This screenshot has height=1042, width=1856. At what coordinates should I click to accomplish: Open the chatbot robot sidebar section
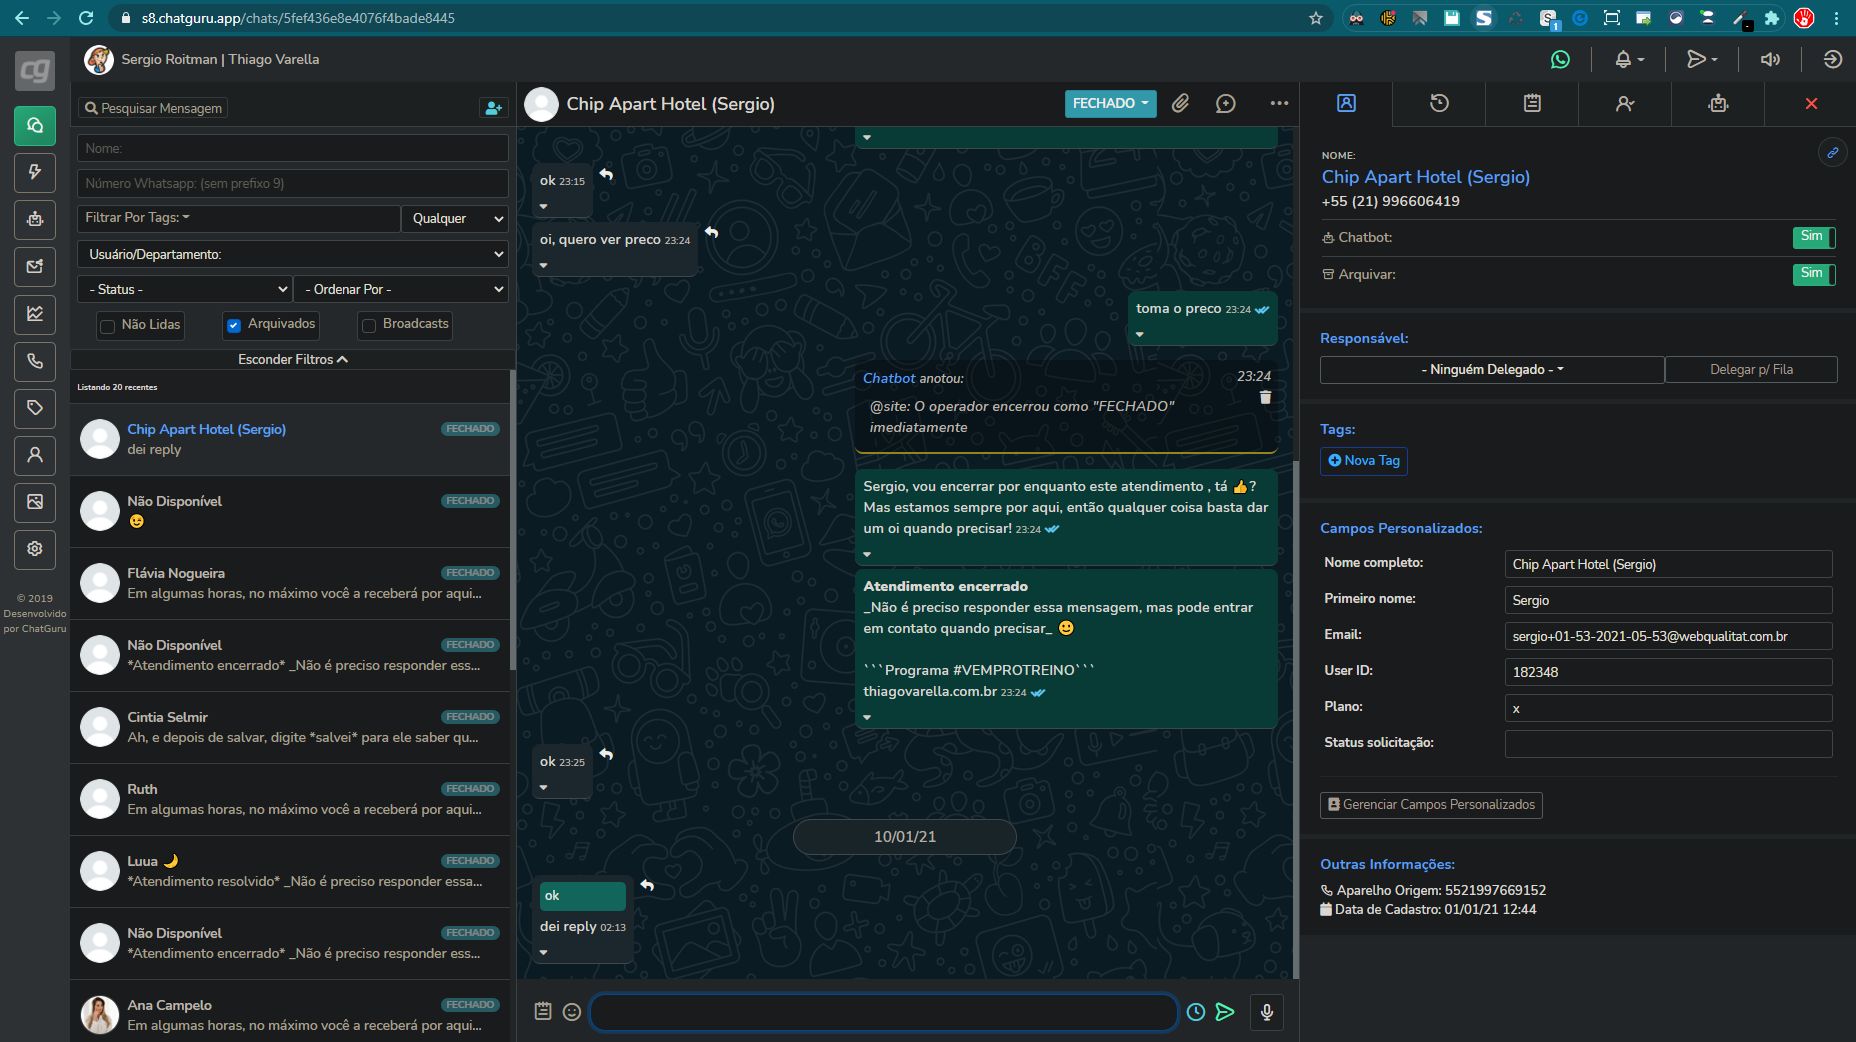(x=35, y=219)
